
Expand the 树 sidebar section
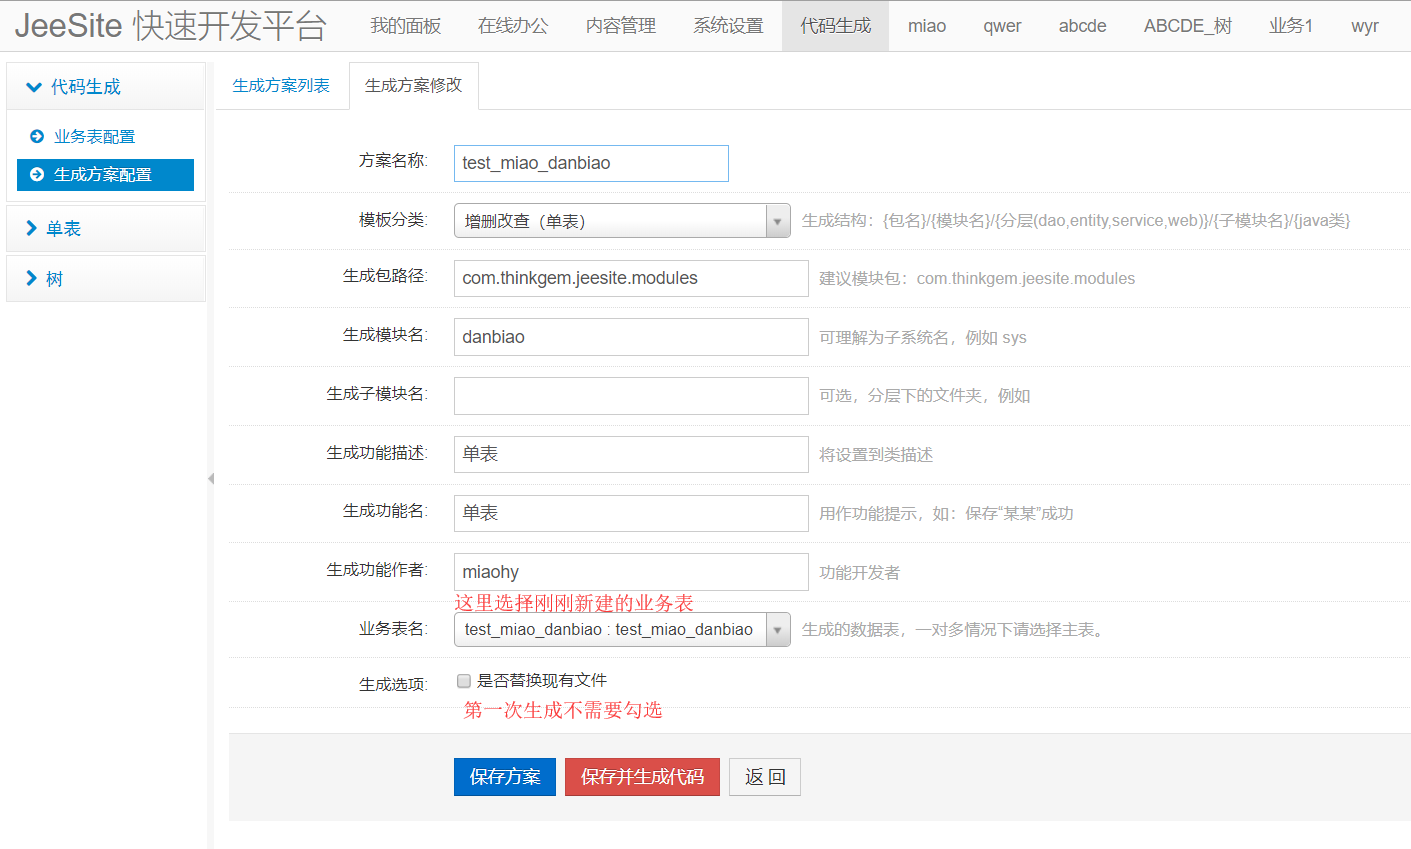click(x=106, y=278)
